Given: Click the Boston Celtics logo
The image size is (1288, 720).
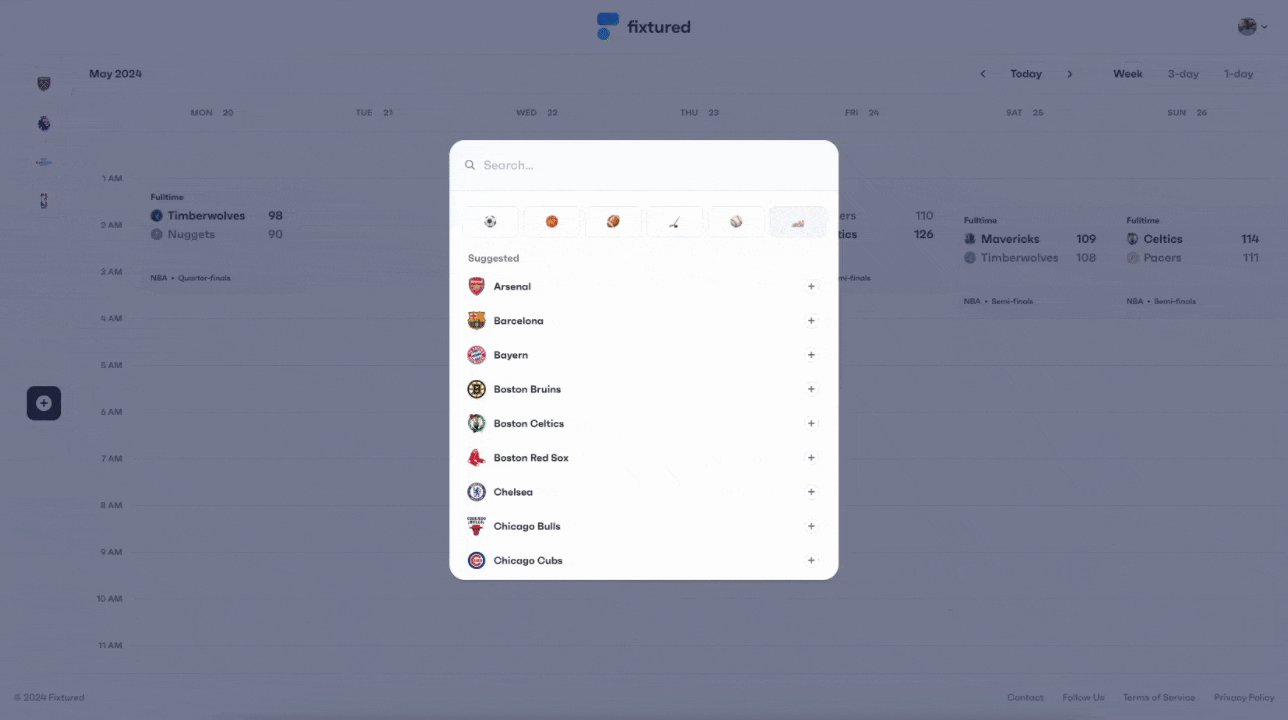Looking at the screenshot, I should coord(477,423).
